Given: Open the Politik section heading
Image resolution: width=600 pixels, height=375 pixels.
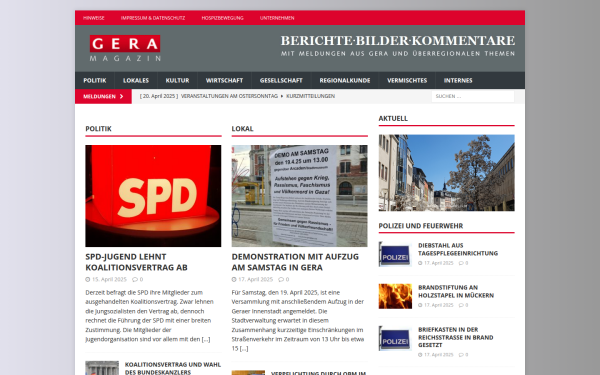Looking at the screenshot, I should click(x=98, y=129).
